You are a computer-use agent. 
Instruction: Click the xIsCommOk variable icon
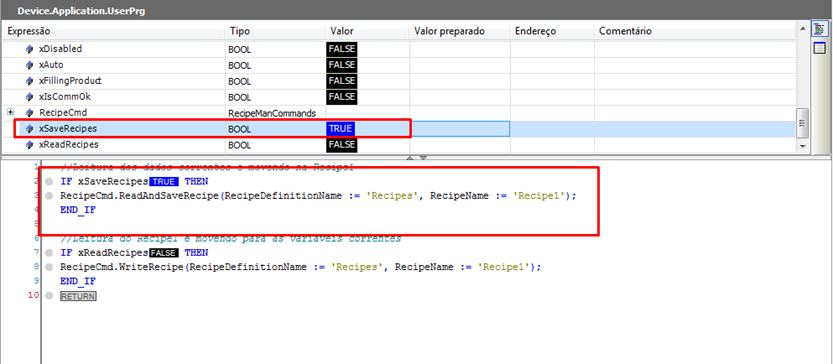pos(30,97)
